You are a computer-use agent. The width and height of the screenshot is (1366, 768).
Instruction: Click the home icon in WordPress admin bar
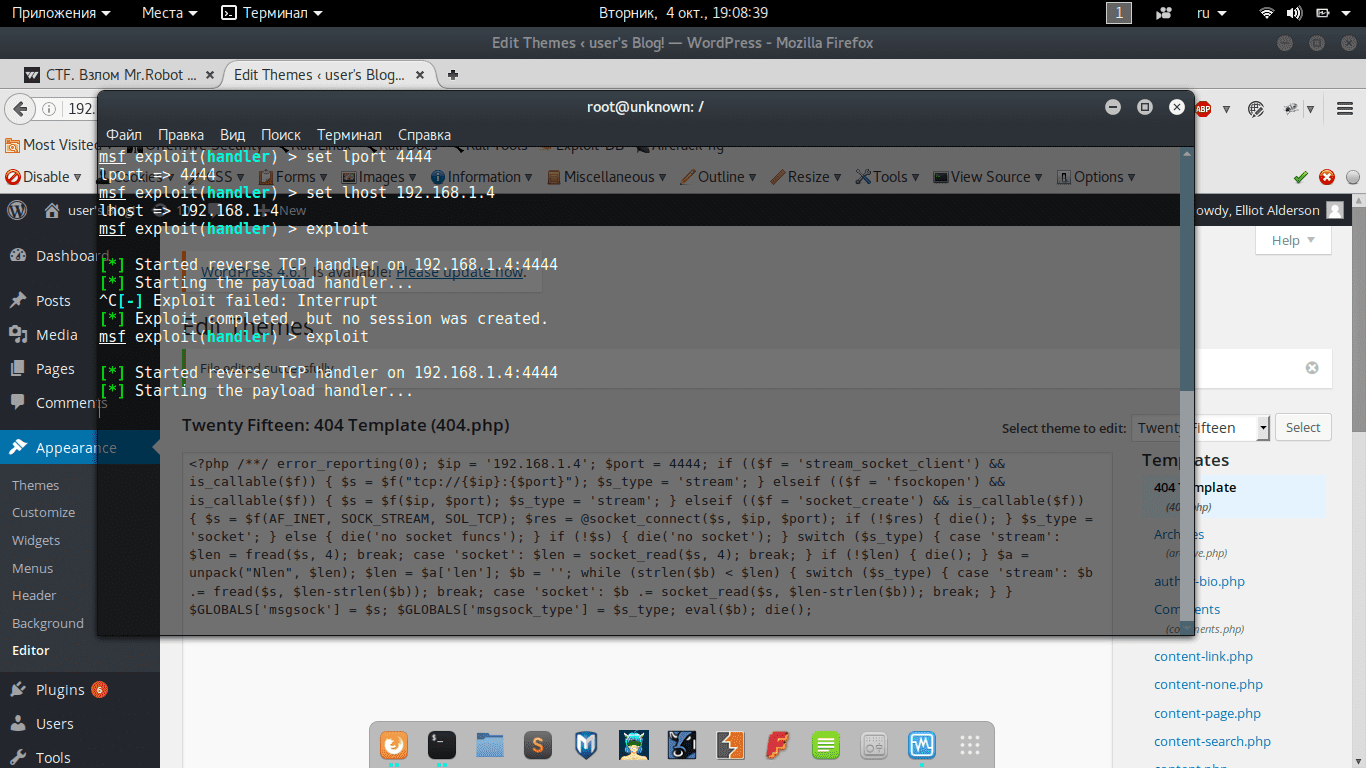pos(51,210)
